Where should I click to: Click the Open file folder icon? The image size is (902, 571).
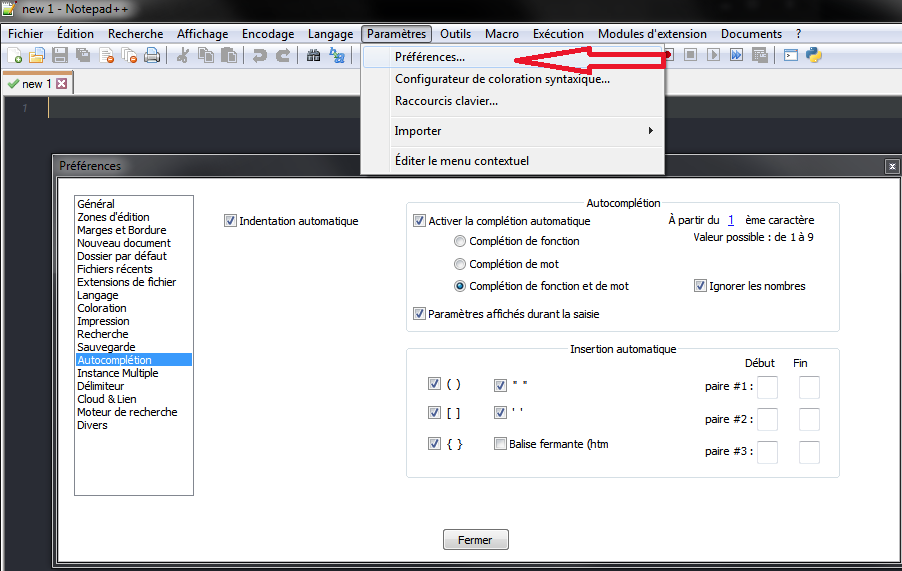[37, 55]
